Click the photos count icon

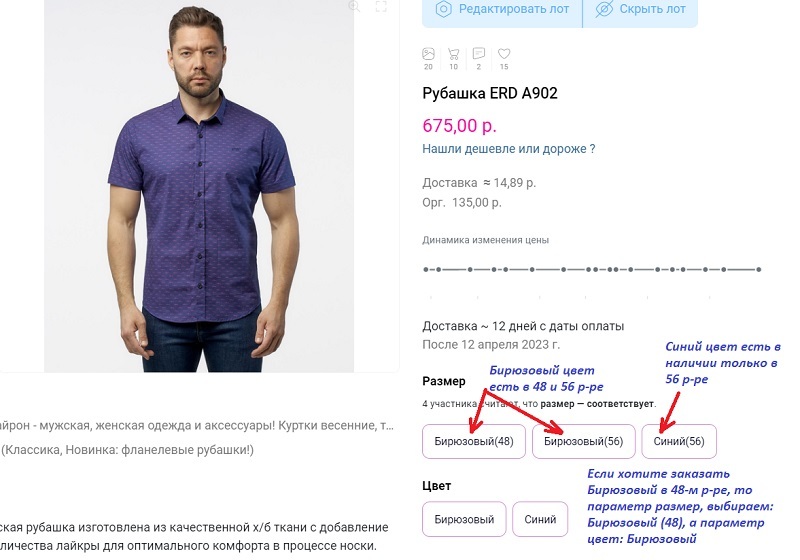(428, 53)
